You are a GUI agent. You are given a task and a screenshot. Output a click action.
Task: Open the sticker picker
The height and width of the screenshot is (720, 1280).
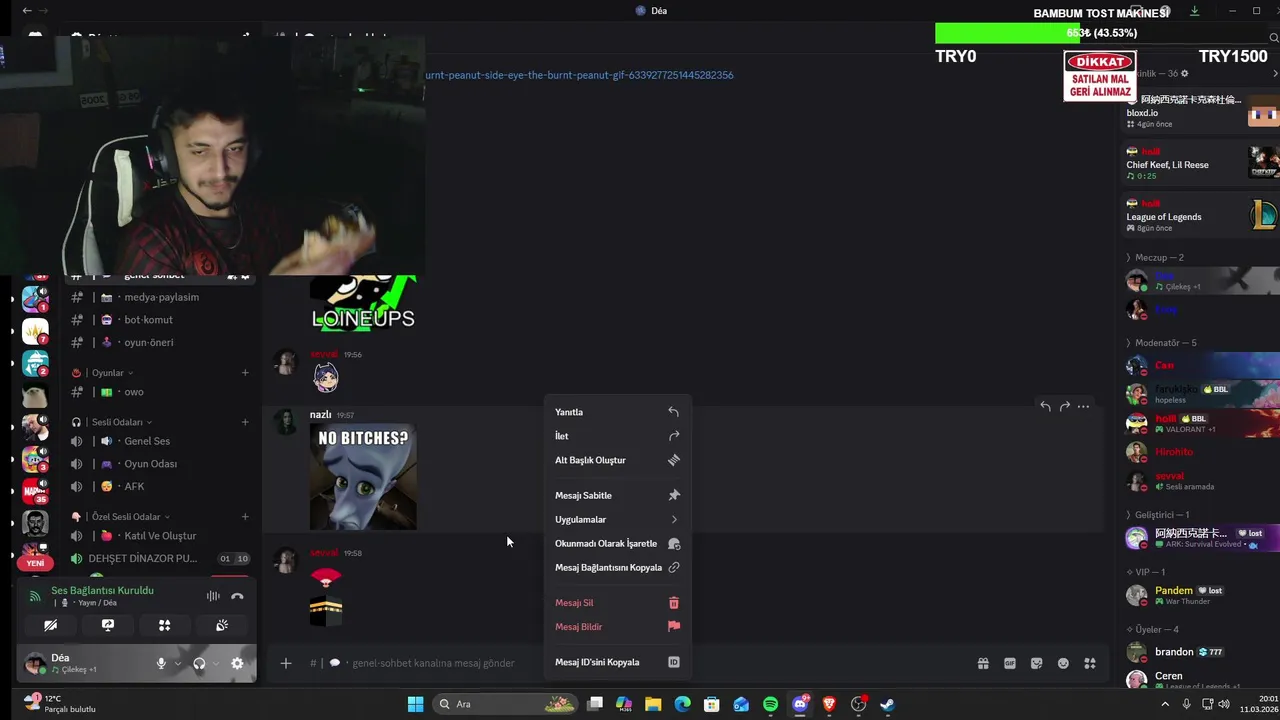(x=1037, y=663)
